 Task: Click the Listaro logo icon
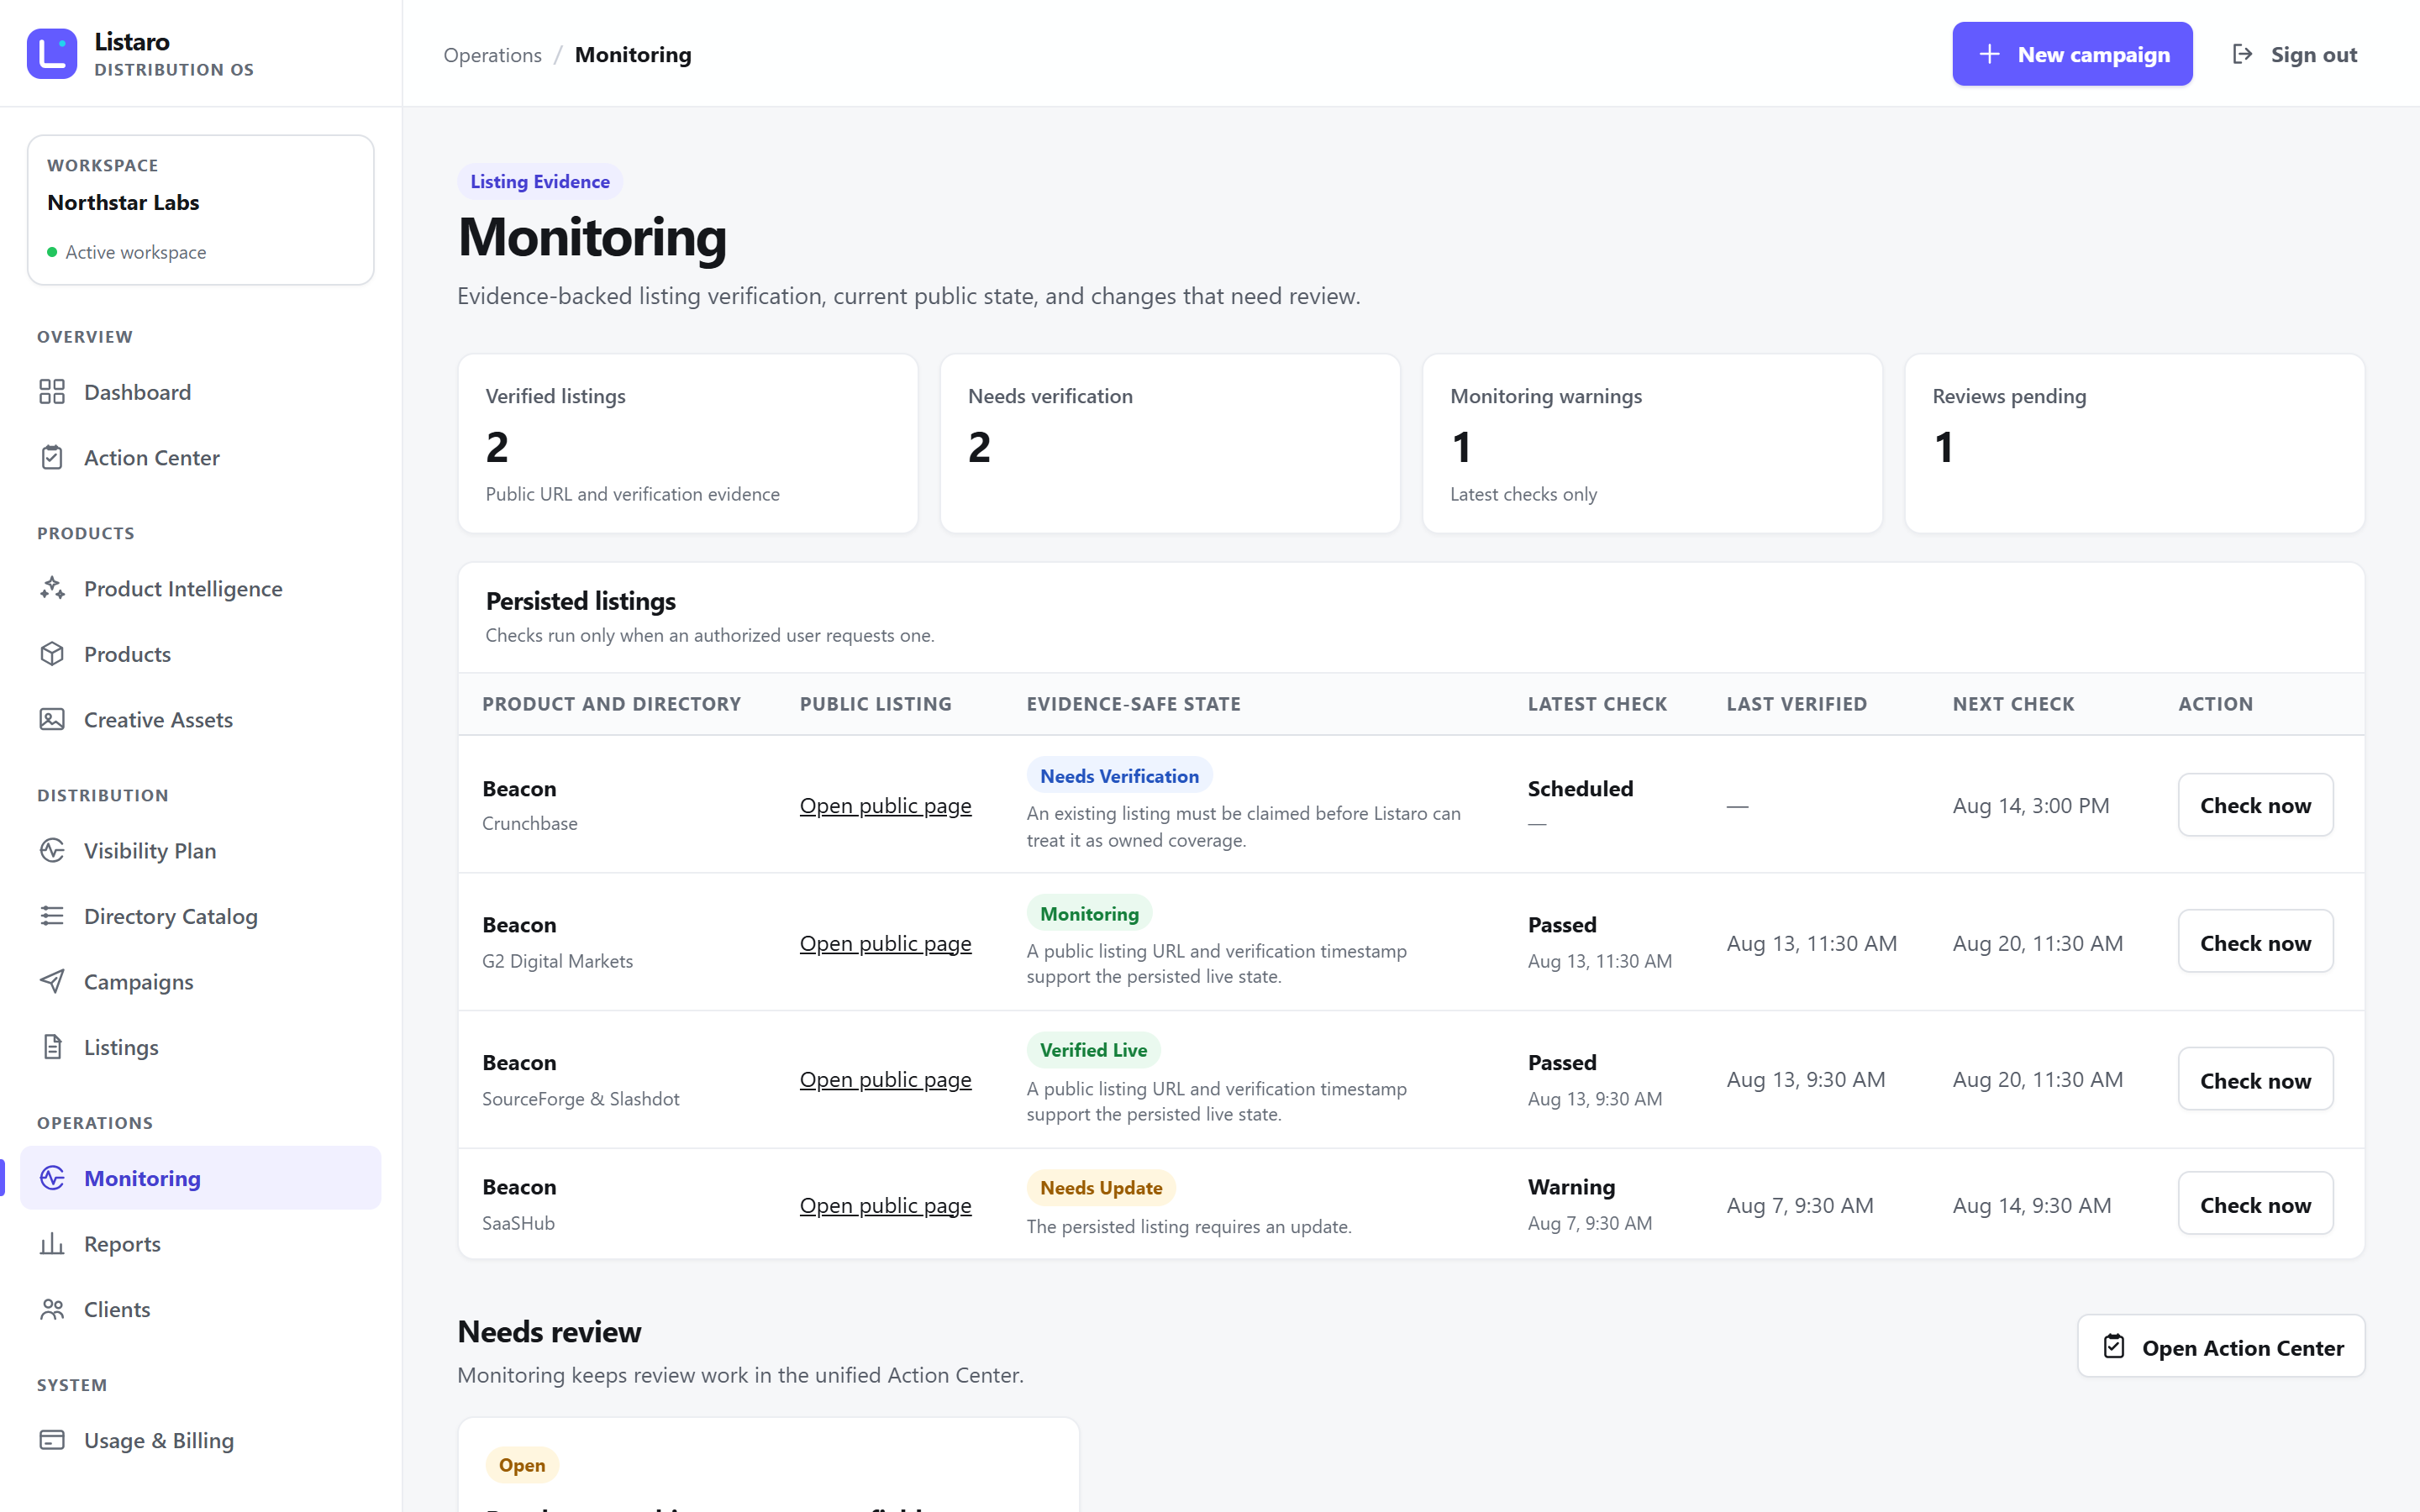tap(52, 54)
